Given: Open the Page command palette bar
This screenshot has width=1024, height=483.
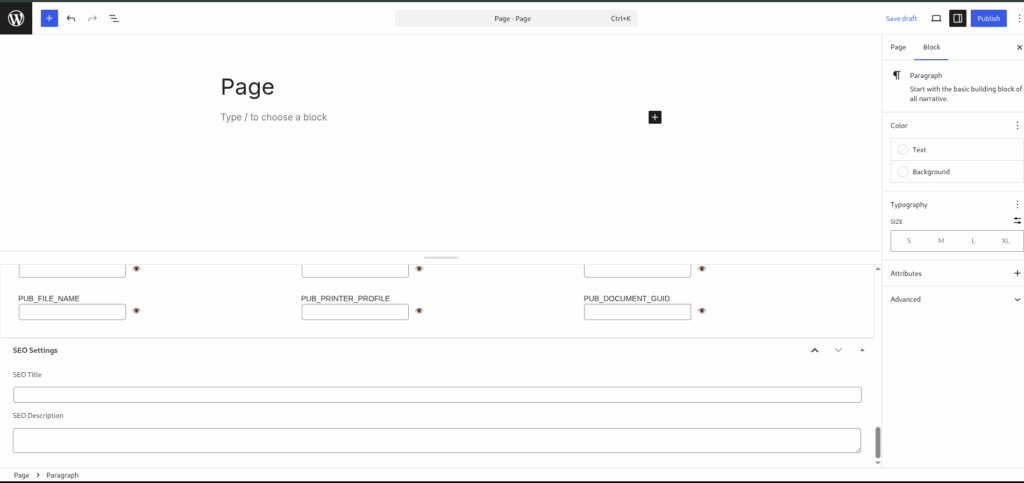Looking at the screenshot, I should [516, 18].
